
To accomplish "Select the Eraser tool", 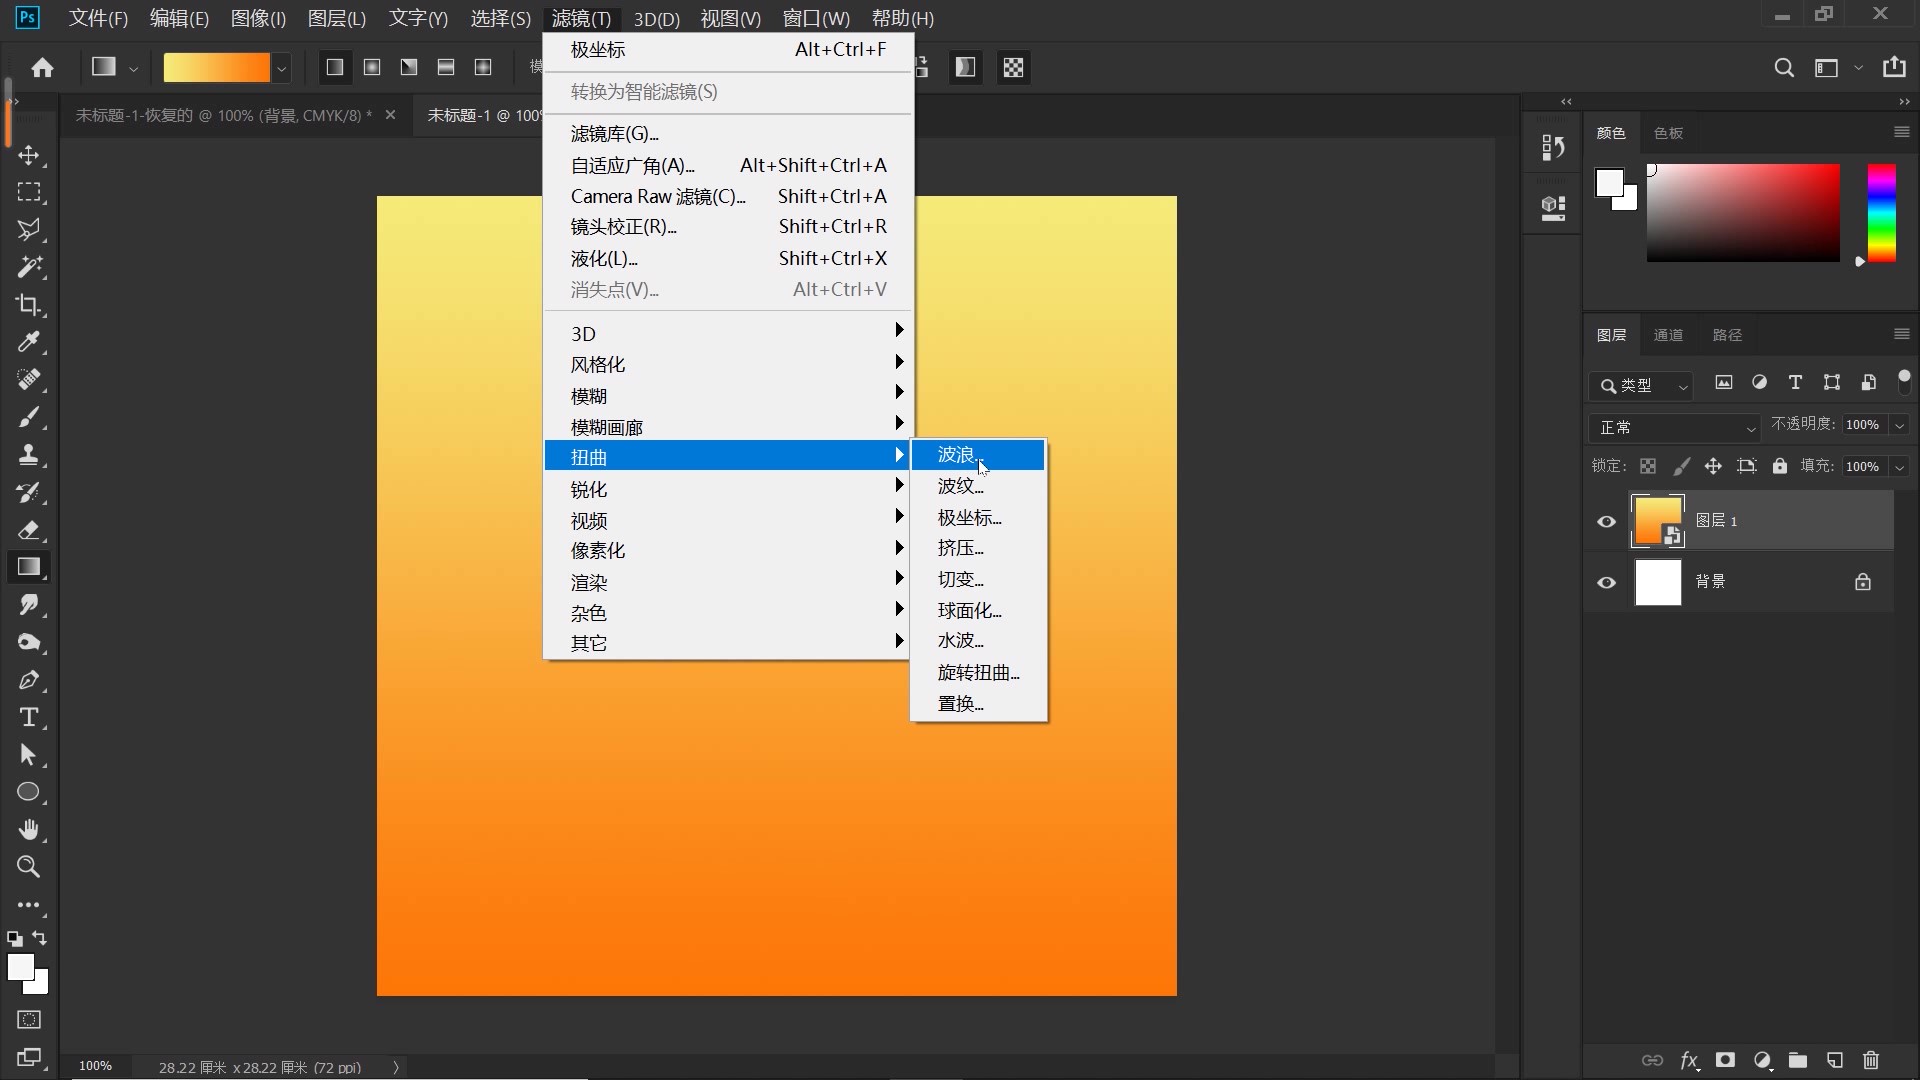I will (29, 530).
